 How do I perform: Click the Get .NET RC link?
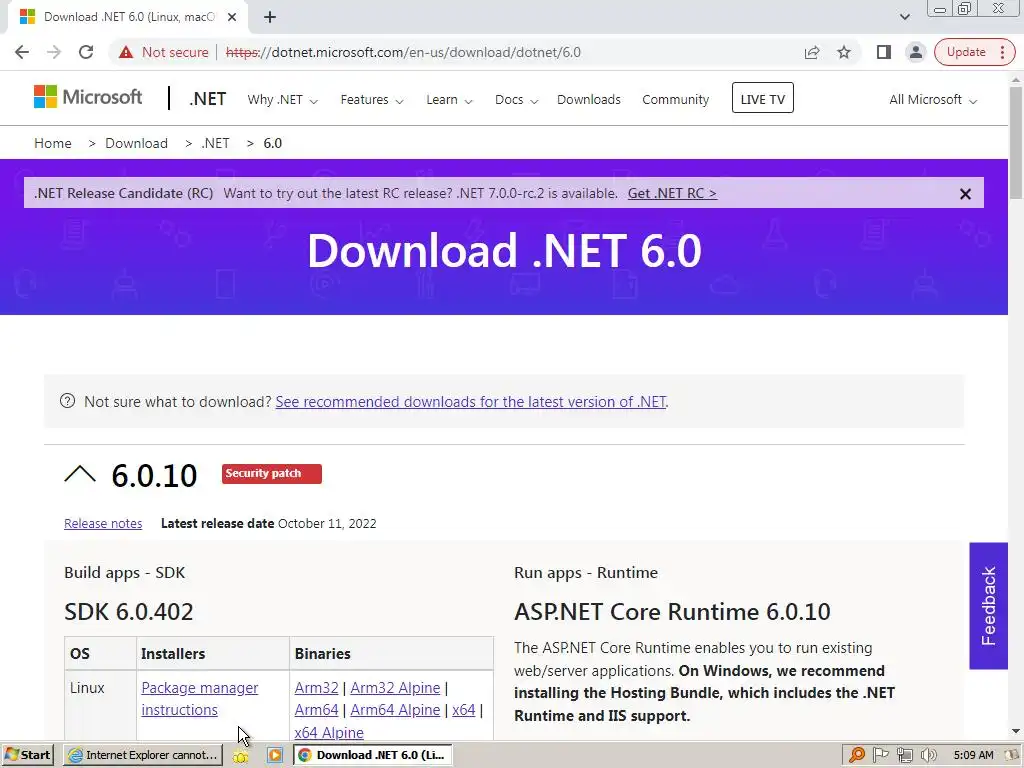click(672, 193)
